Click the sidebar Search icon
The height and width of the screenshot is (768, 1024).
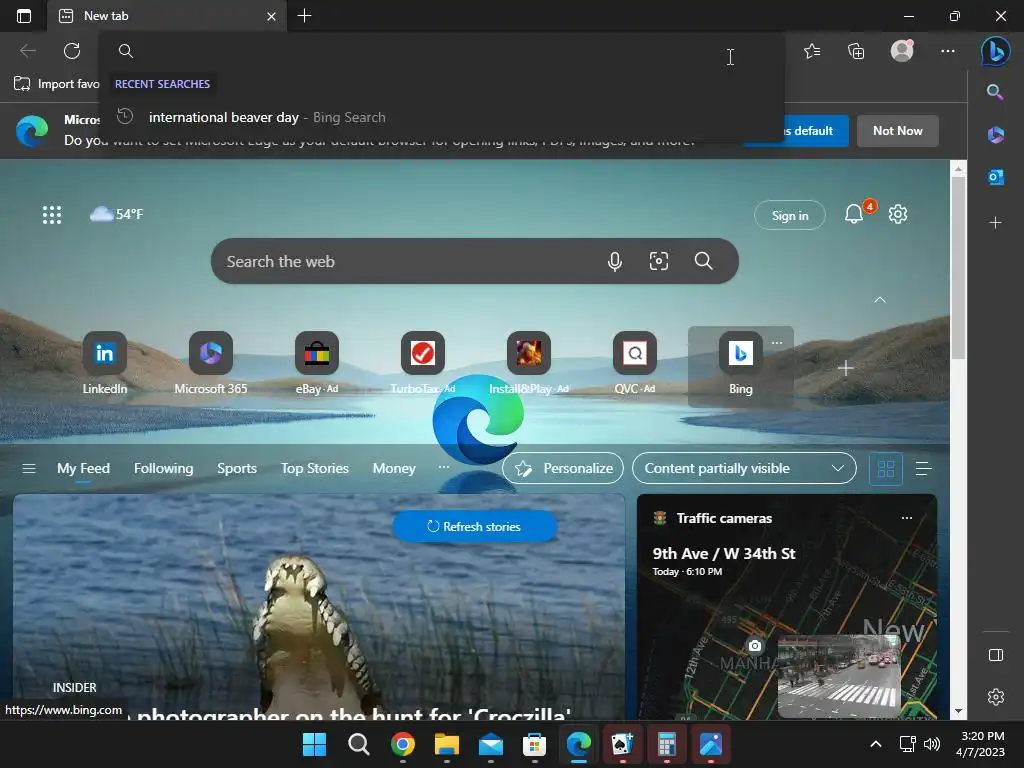pyautogui.click(x=995, y=92)
